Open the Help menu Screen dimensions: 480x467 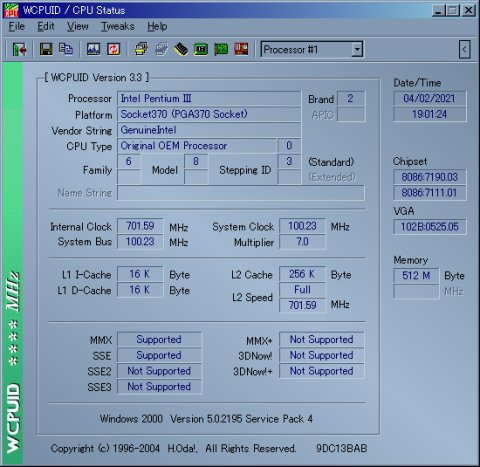(157, 26)
